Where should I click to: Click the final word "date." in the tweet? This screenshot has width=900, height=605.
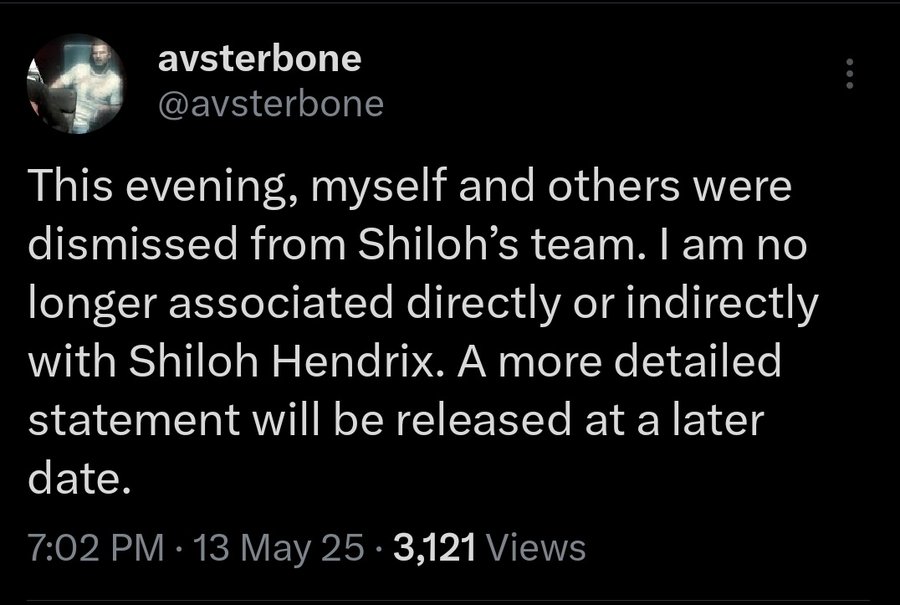[80, 479]
